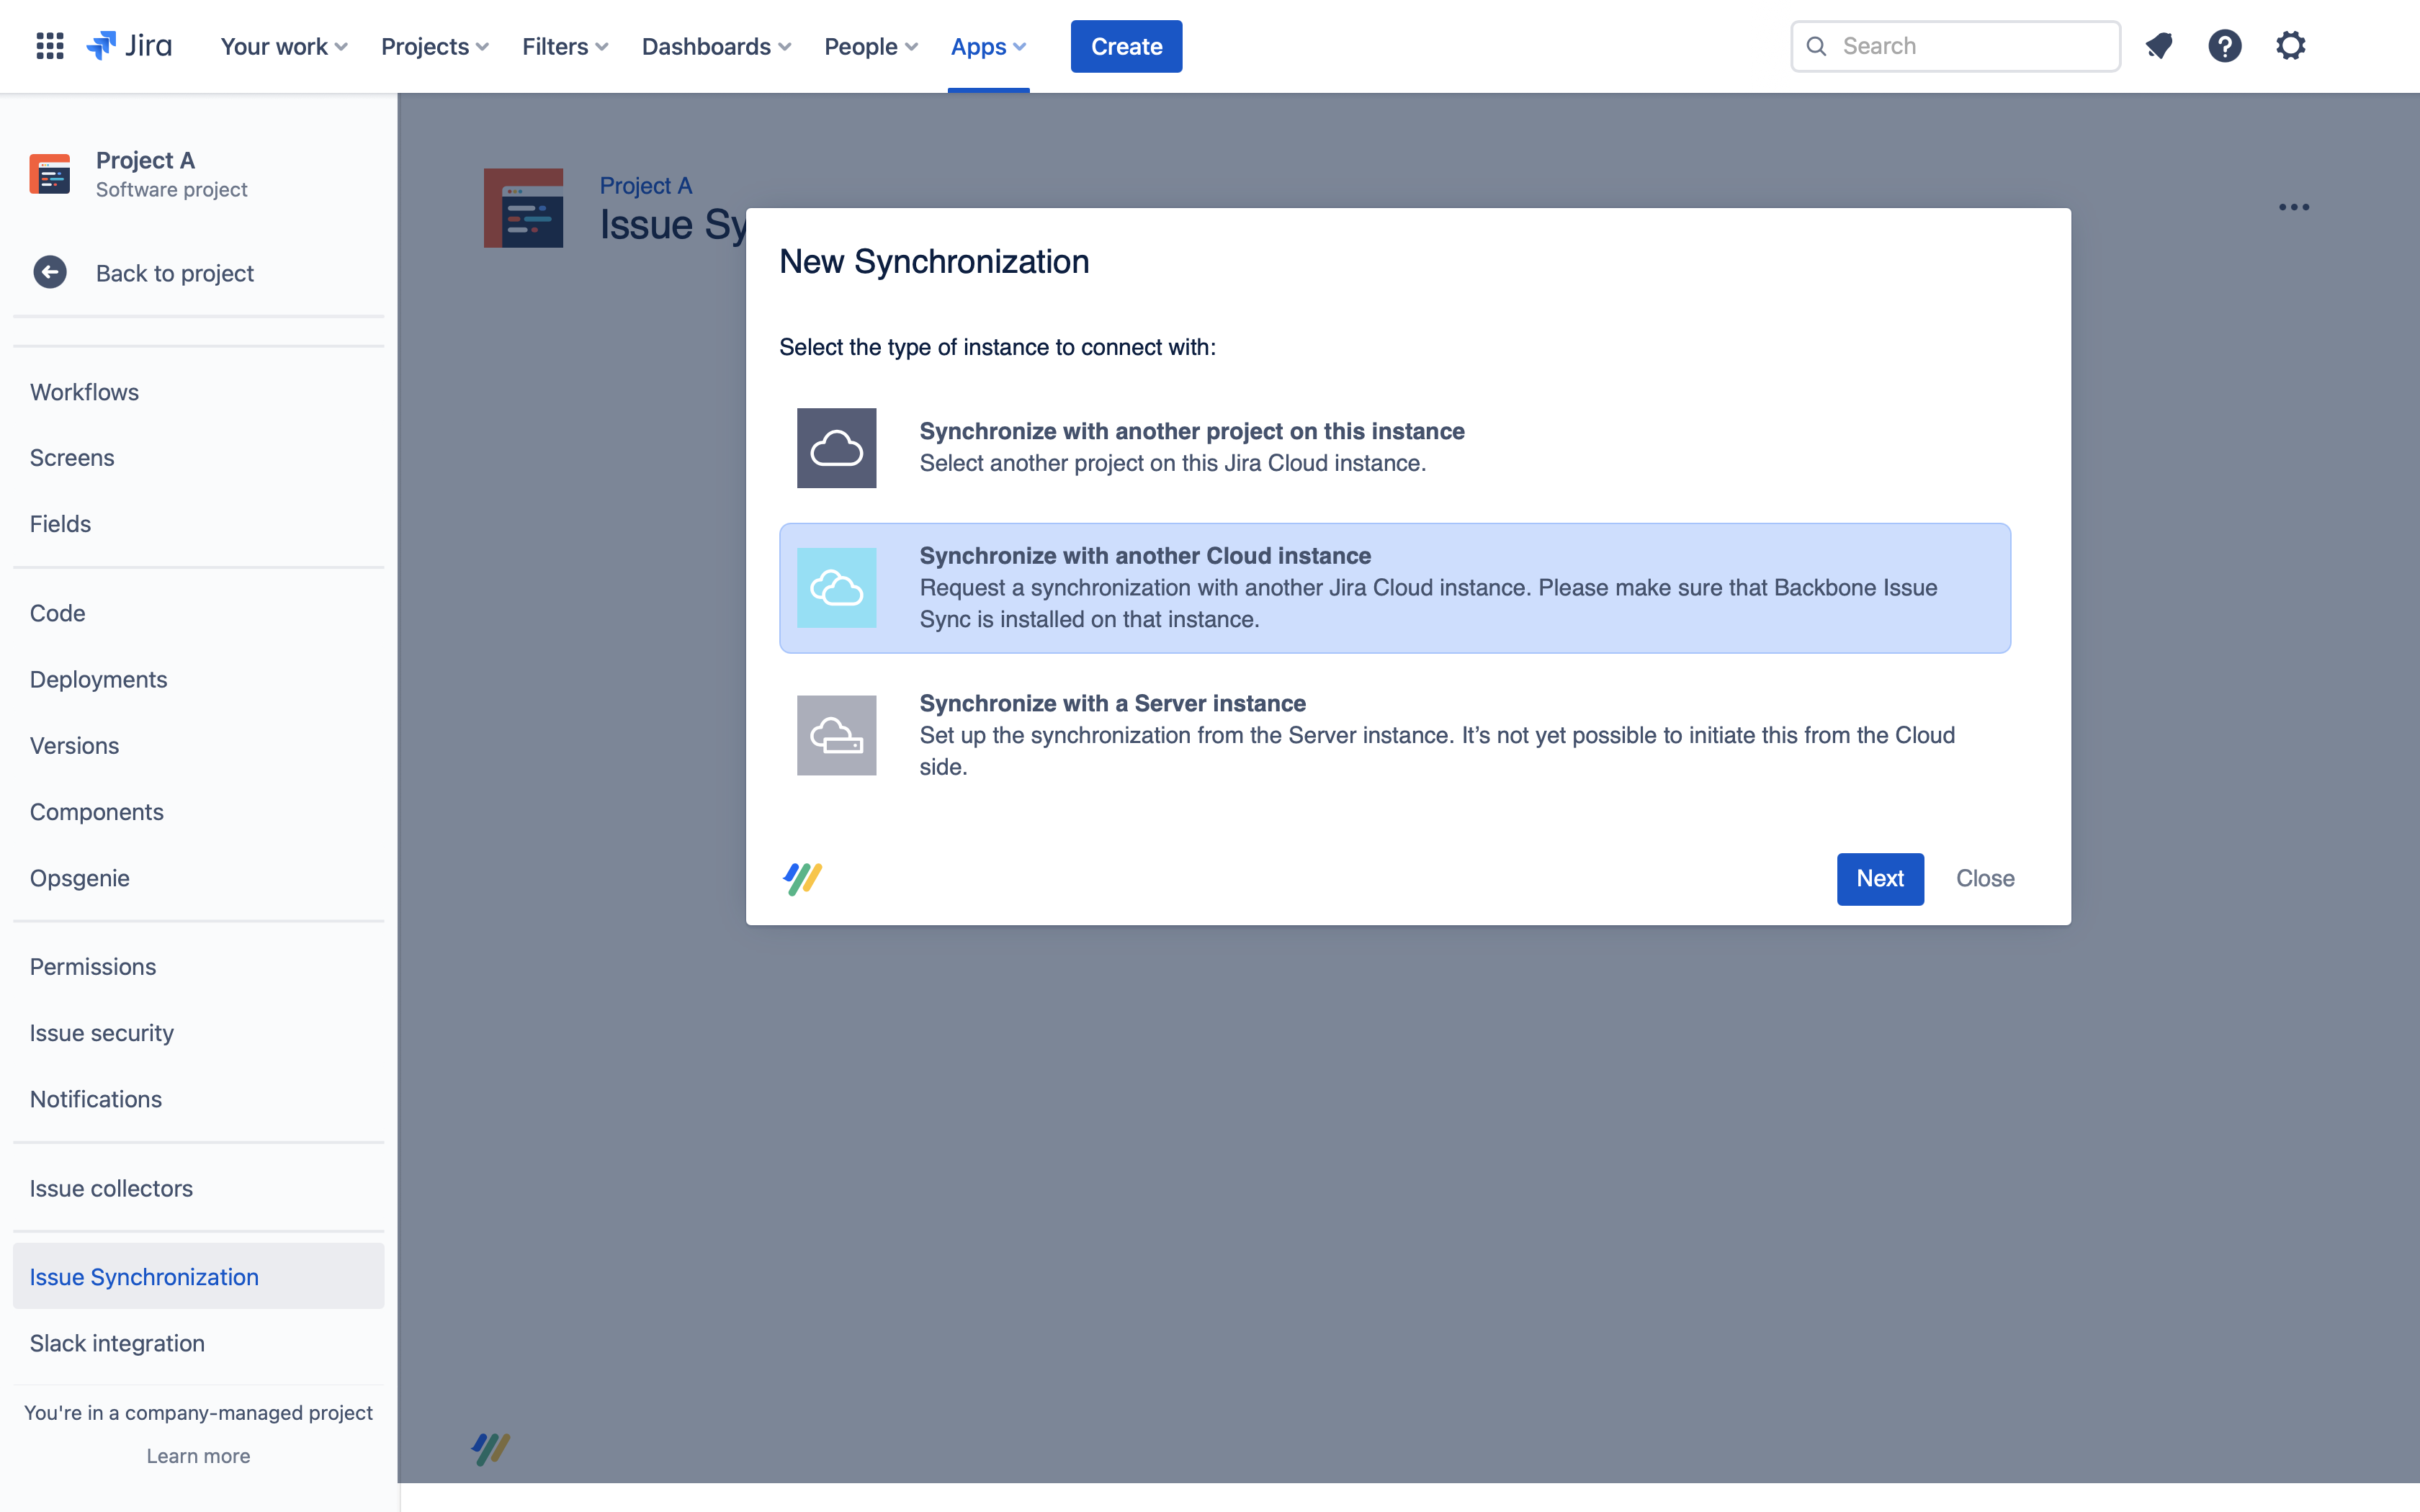Click the Next button in dialog
2420x1512 pixels.
click(x=1880, y=878)
